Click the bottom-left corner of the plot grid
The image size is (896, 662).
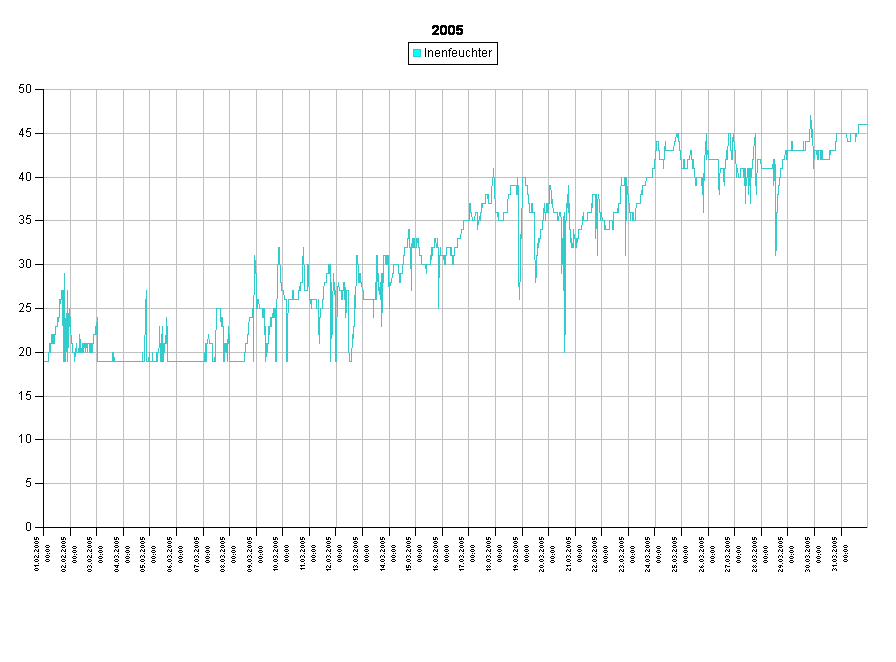click(x=44, y=526)
